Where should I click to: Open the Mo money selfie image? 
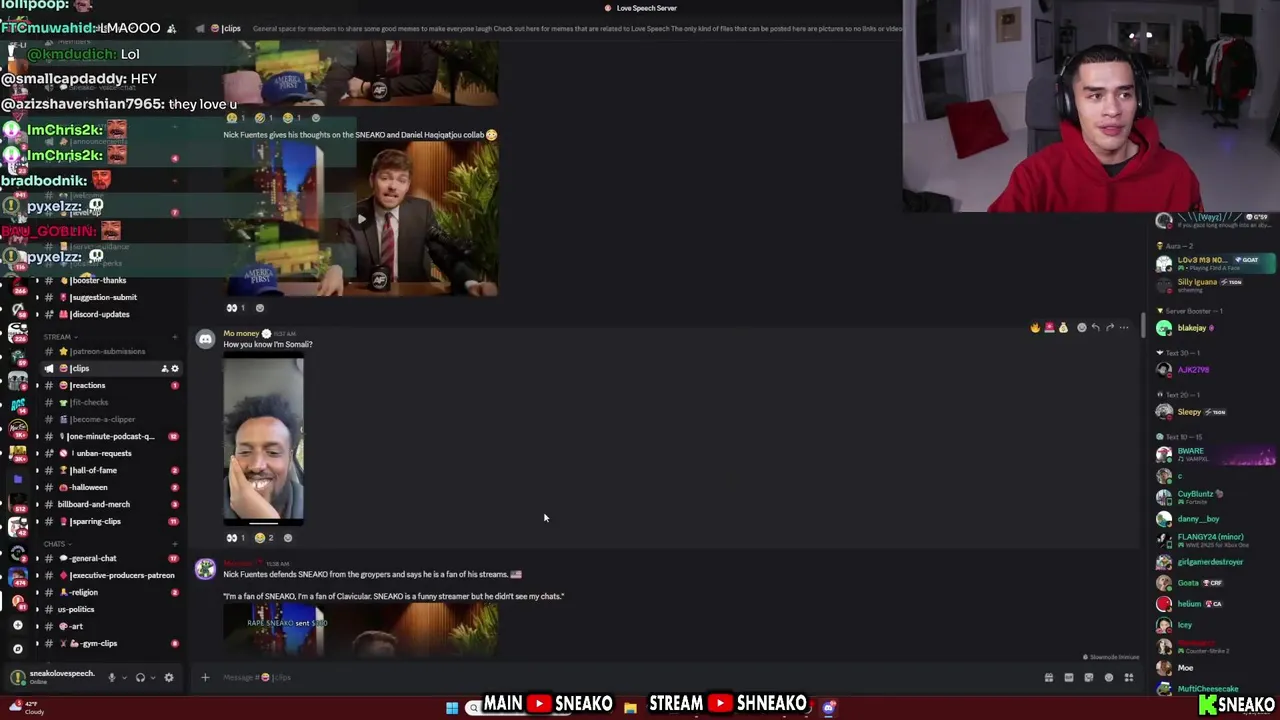pyautogui.click(x=263, y=440)
